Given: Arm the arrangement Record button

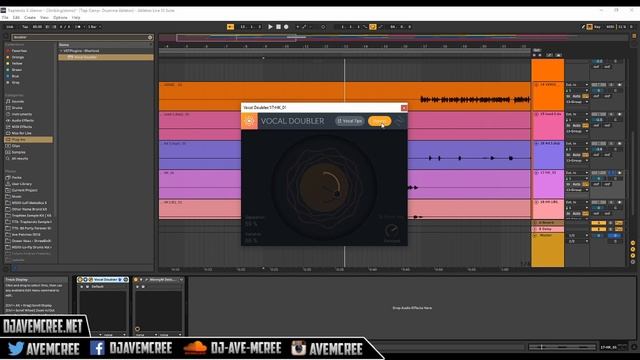Looking at the screenshot, I should click(x=286, y=27).
